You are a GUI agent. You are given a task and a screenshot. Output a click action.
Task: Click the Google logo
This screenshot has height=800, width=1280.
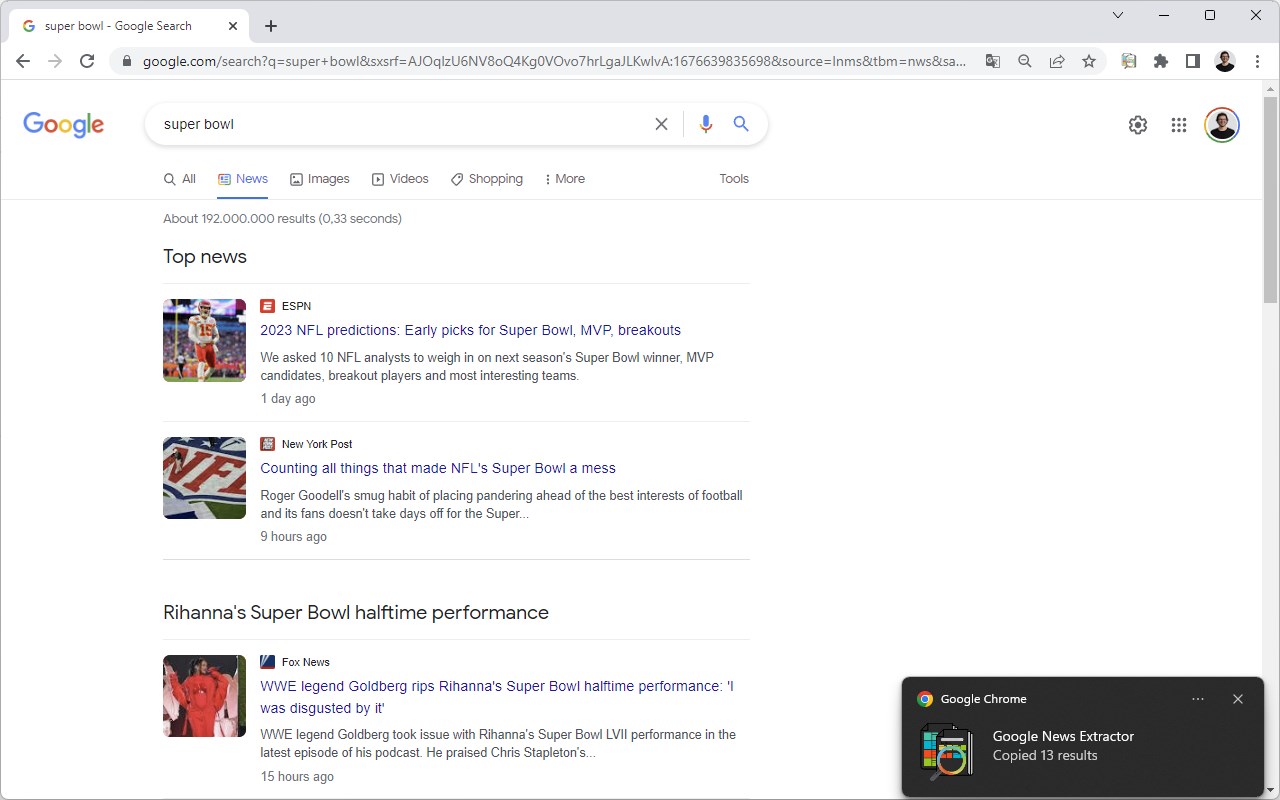click(64, 125)
